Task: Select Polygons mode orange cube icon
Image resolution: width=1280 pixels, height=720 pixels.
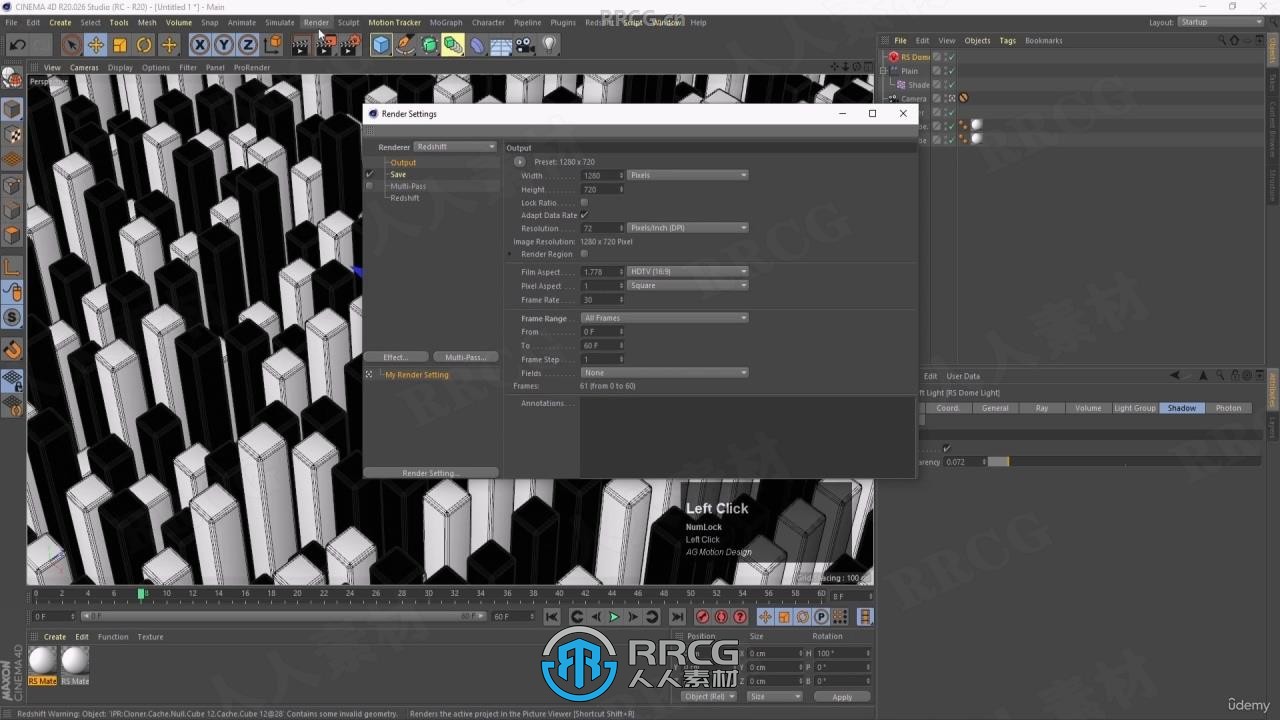Action: [x=12, y=235]
